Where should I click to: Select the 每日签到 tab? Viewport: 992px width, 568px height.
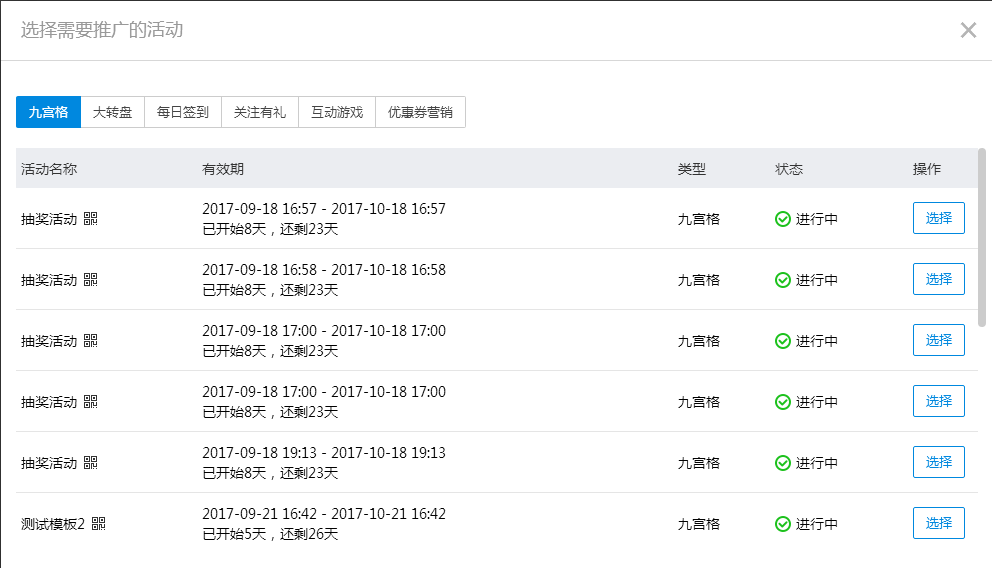click(182, 112)
